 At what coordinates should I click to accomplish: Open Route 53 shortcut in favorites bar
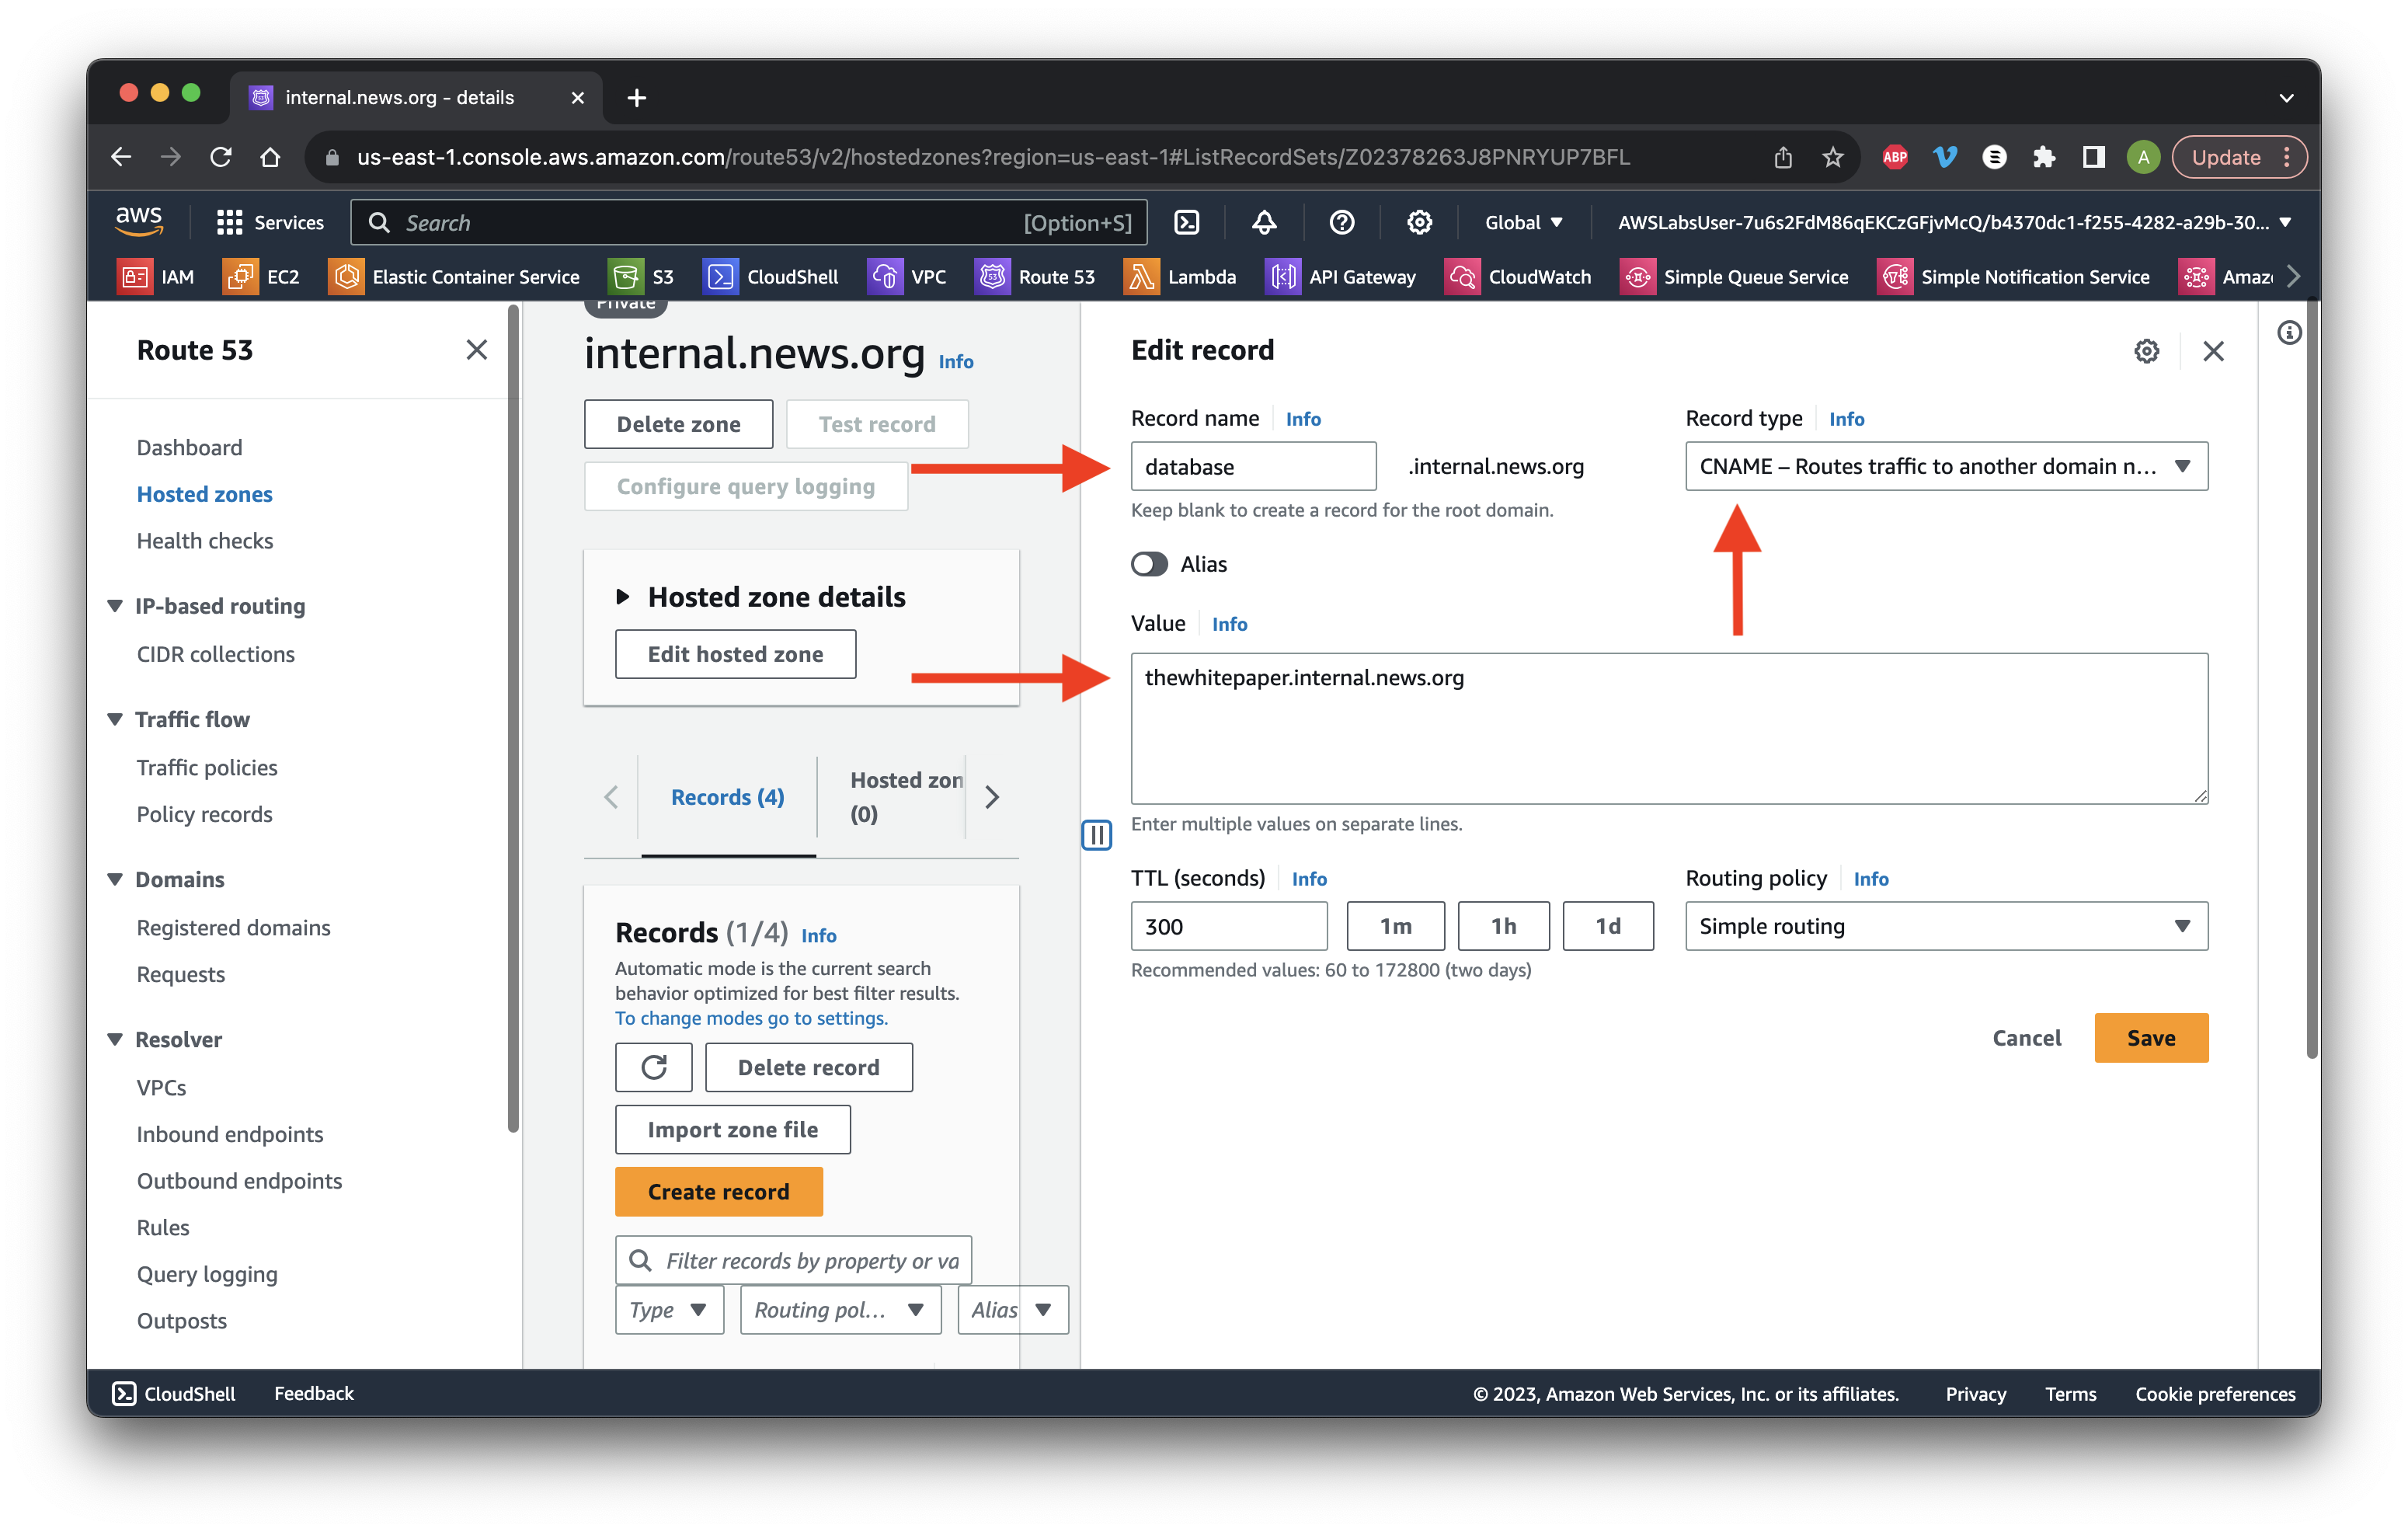coord(1035,277)
